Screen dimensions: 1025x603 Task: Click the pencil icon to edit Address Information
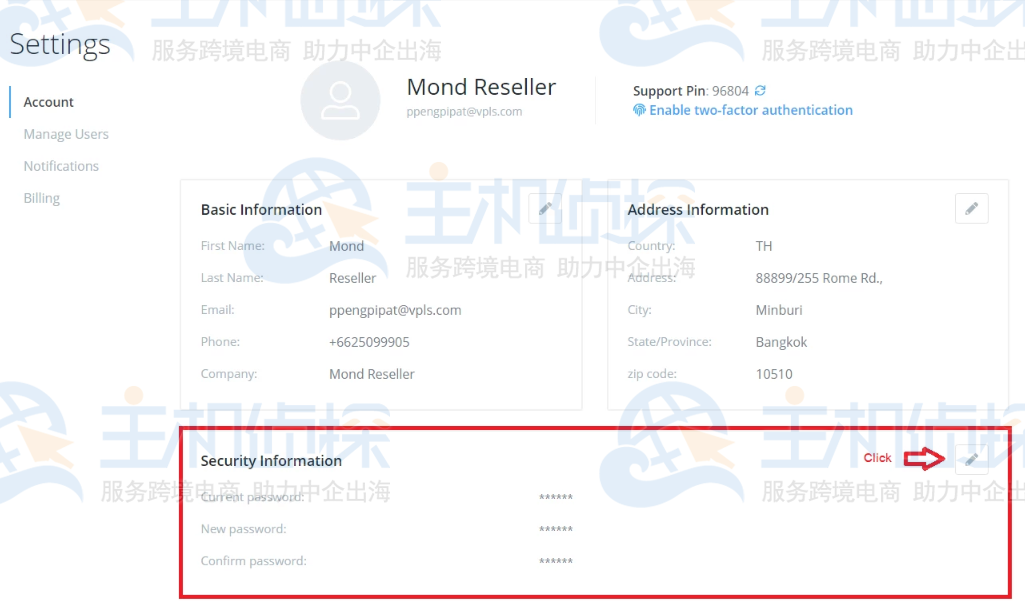(971, 208)
